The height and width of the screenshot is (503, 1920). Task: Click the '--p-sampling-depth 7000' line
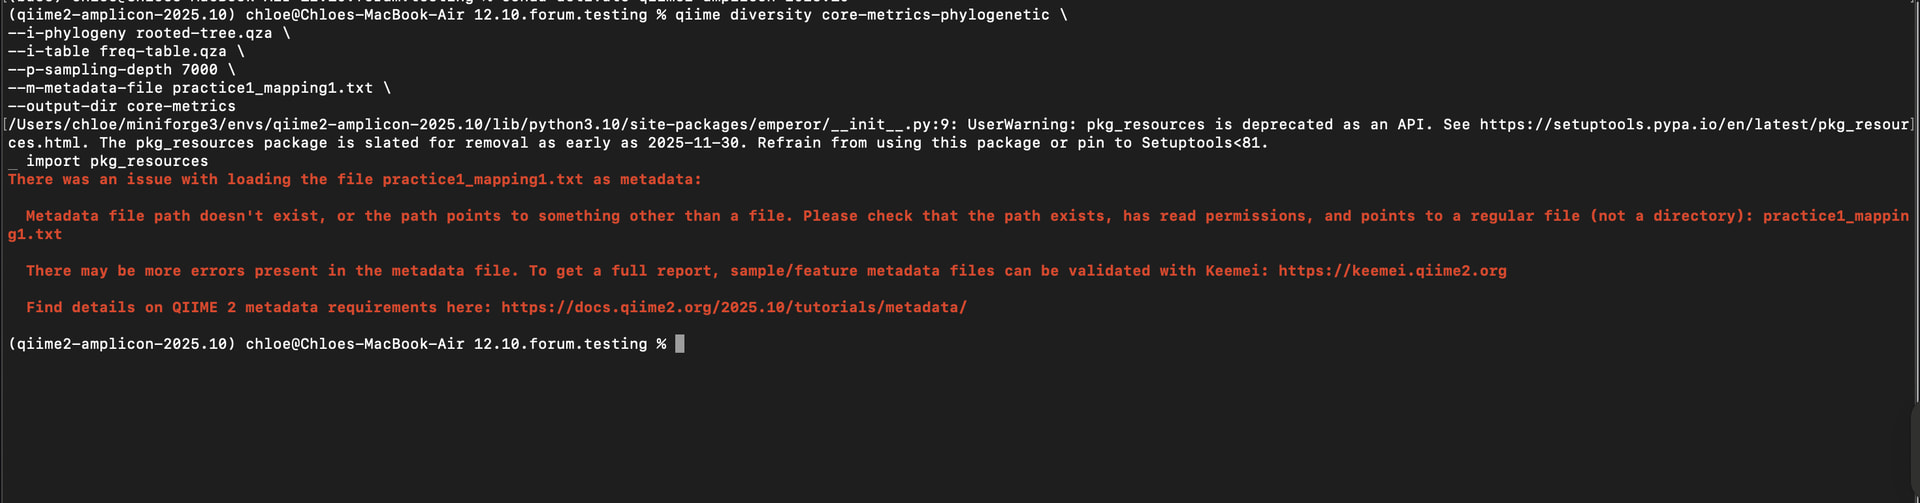pos(121,70)
